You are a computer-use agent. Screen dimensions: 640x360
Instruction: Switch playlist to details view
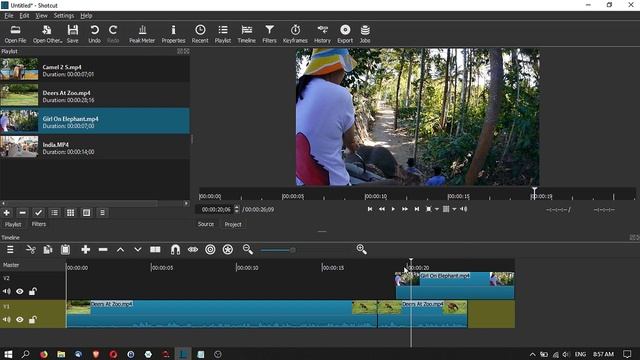tap(54, 213)
